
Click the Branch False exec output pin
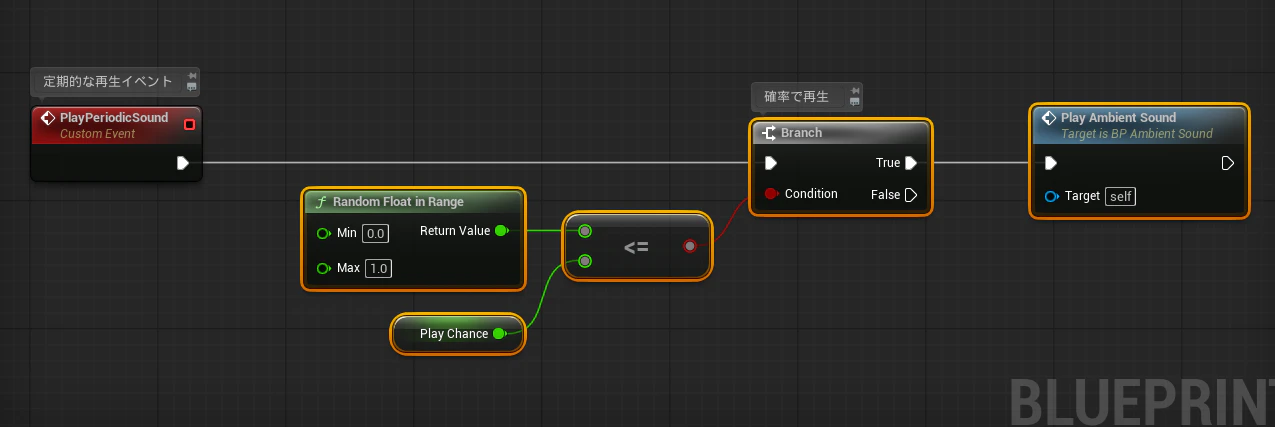[911, 195]
